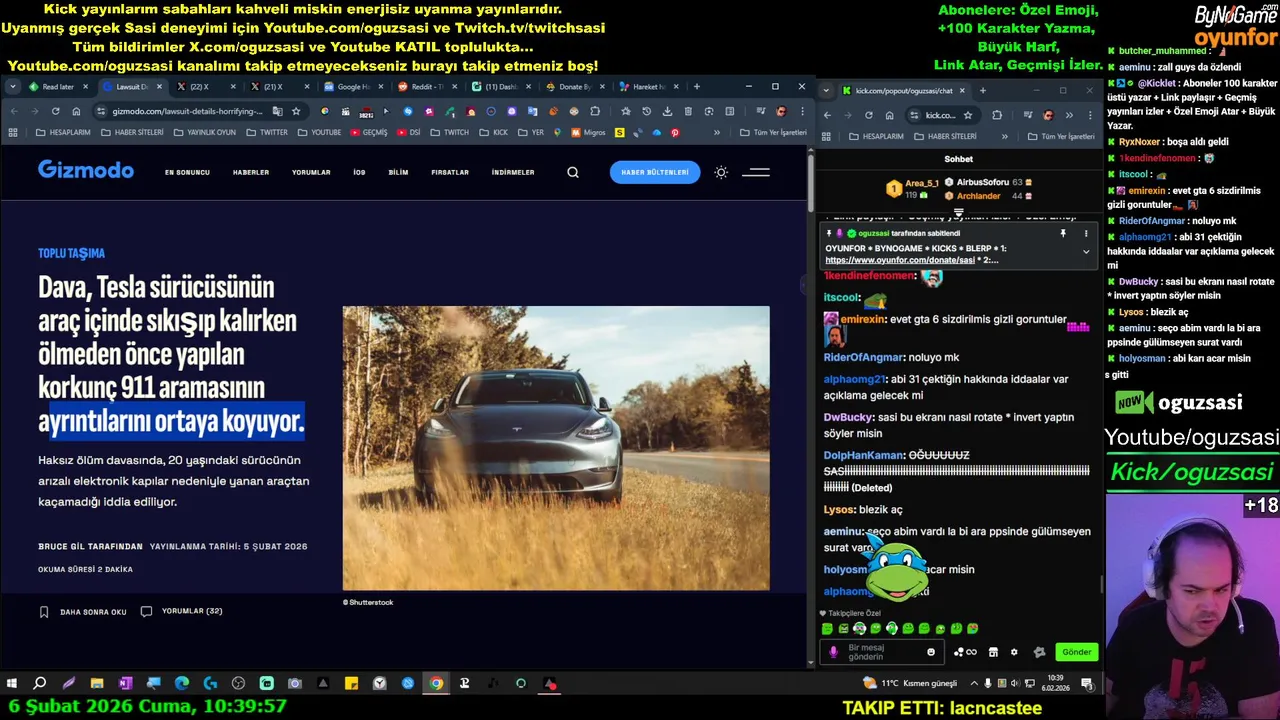Open Migros bookmark
This screenshot has height=720, width=1280.
tap(588, 132)
